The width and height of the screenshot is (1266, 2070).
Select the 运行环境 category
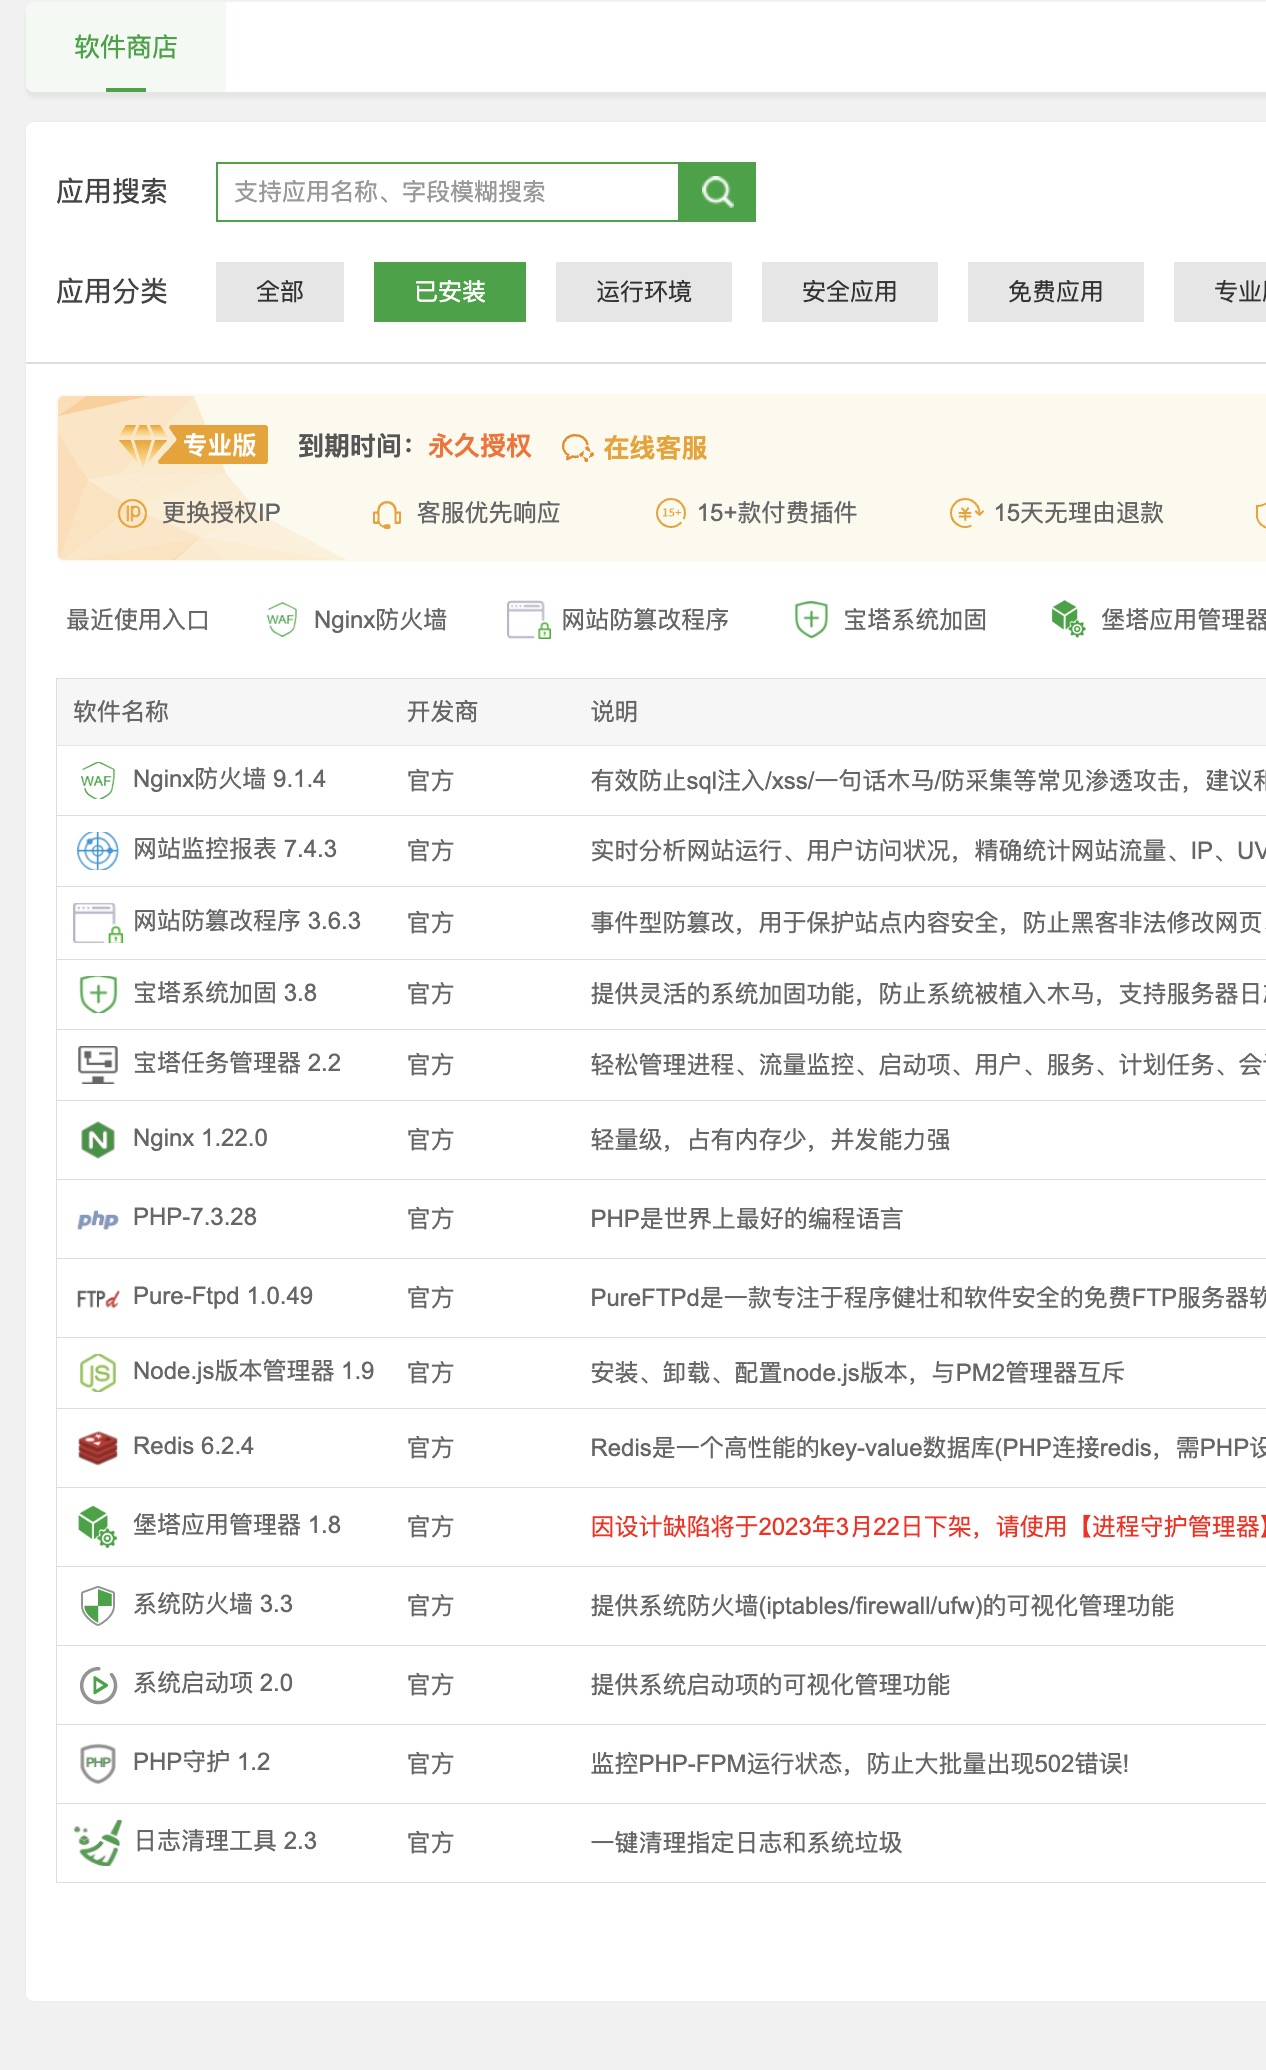pyautogui.click(x=644, y=292)
